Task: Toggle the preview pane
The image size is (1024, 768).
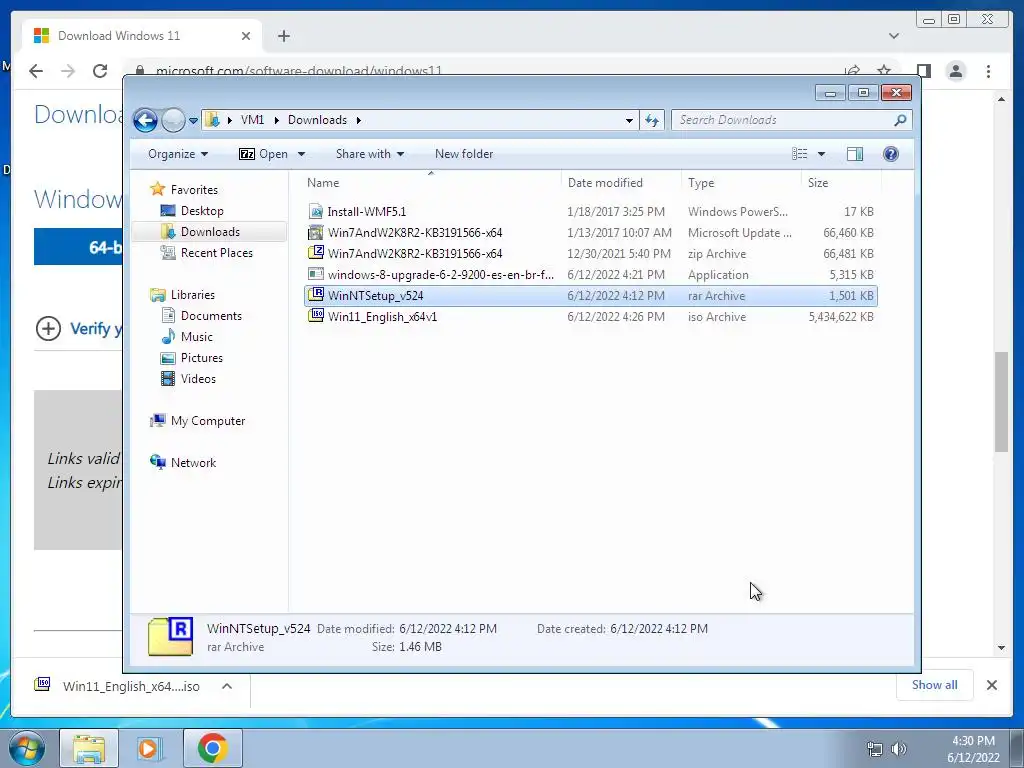Action: click(x=855, y=153)
